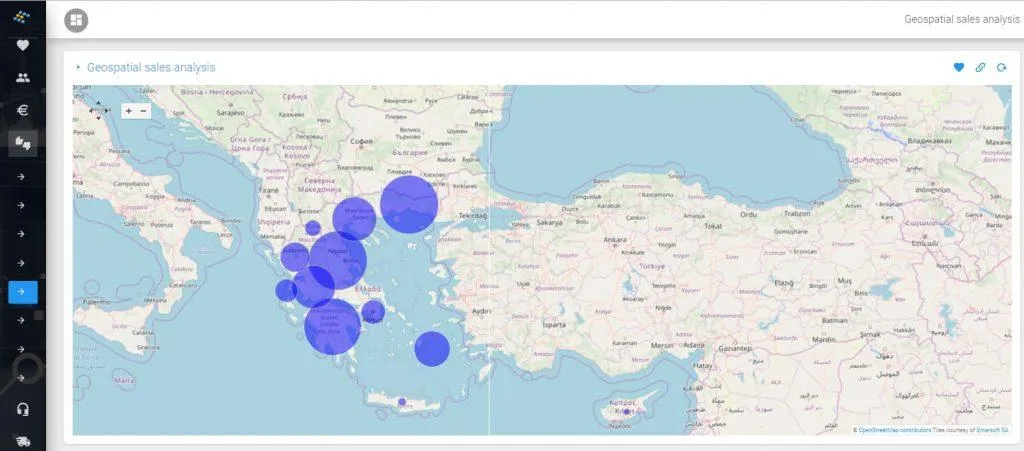Screen dimensions: 1024x451
Task: Open the heart favorites icon in sidebar
Action: point(22,46)
